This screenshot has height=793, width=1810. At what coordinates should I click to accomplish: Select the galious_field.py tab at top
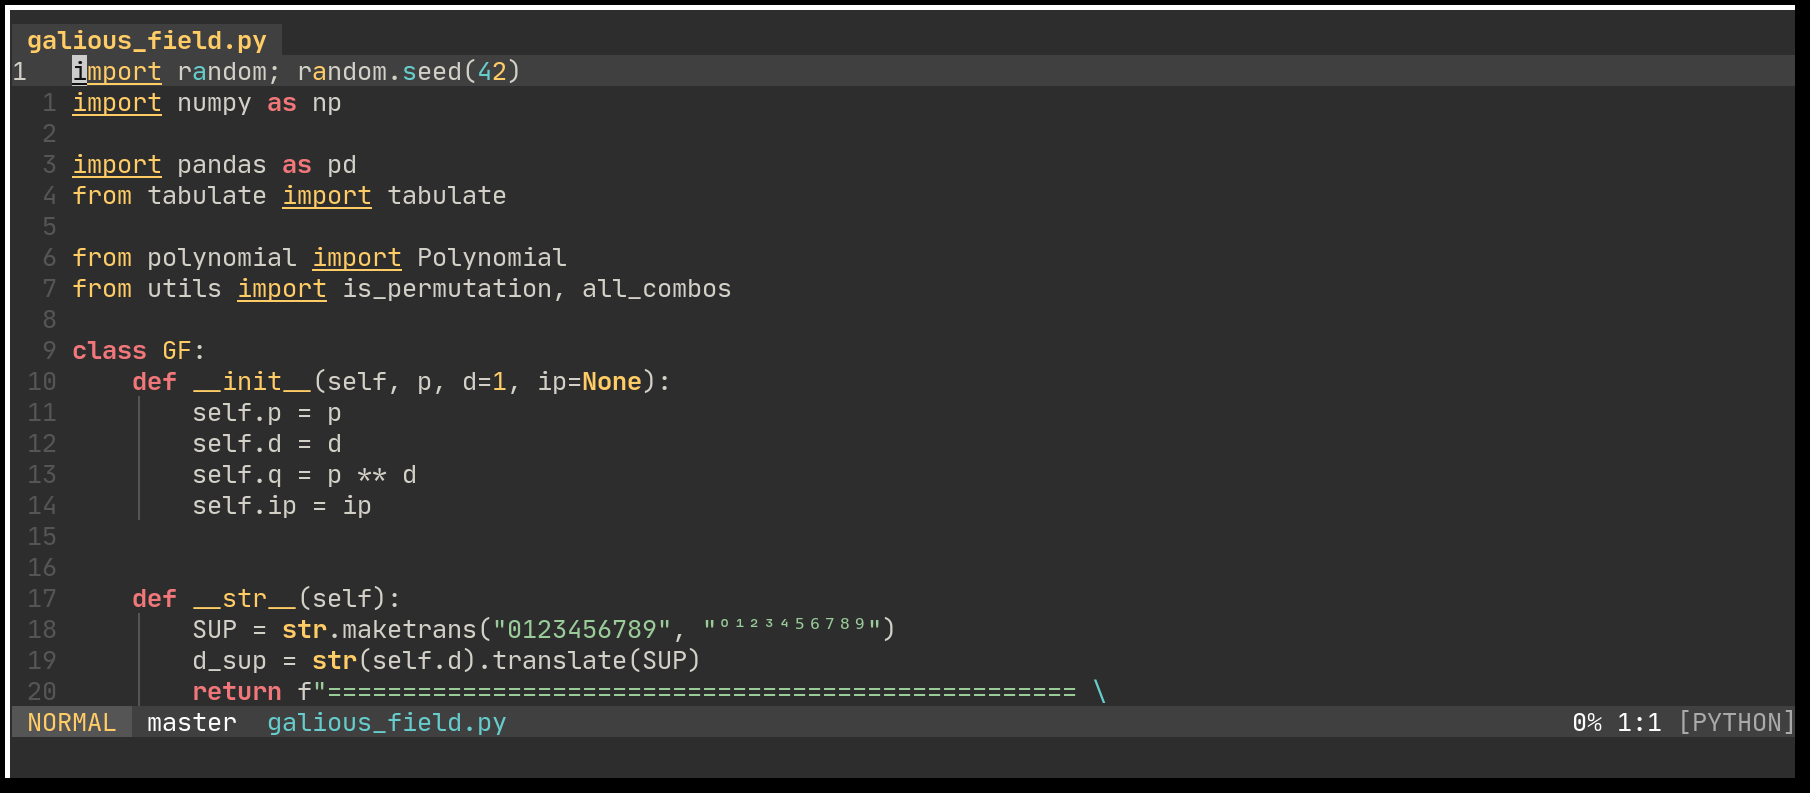147,41
